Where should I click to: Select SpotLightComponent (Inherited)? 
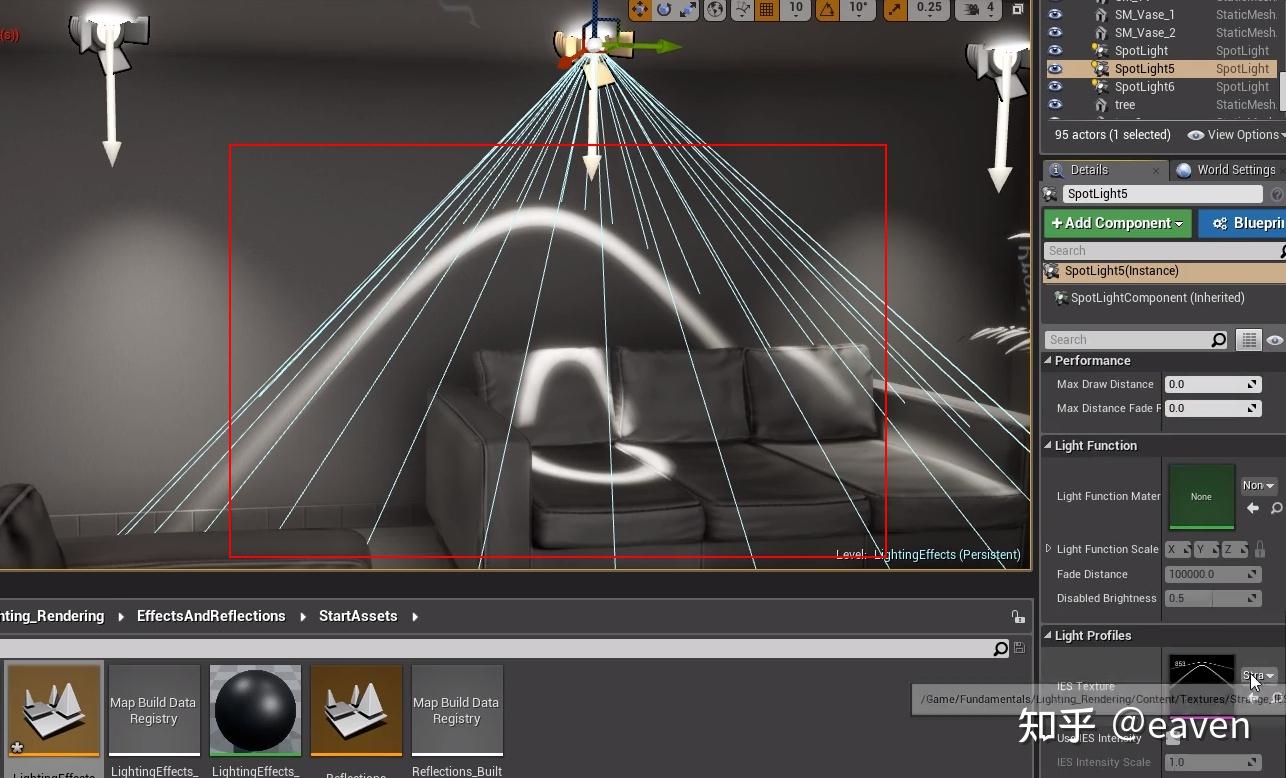click(x=1157, y=298)
